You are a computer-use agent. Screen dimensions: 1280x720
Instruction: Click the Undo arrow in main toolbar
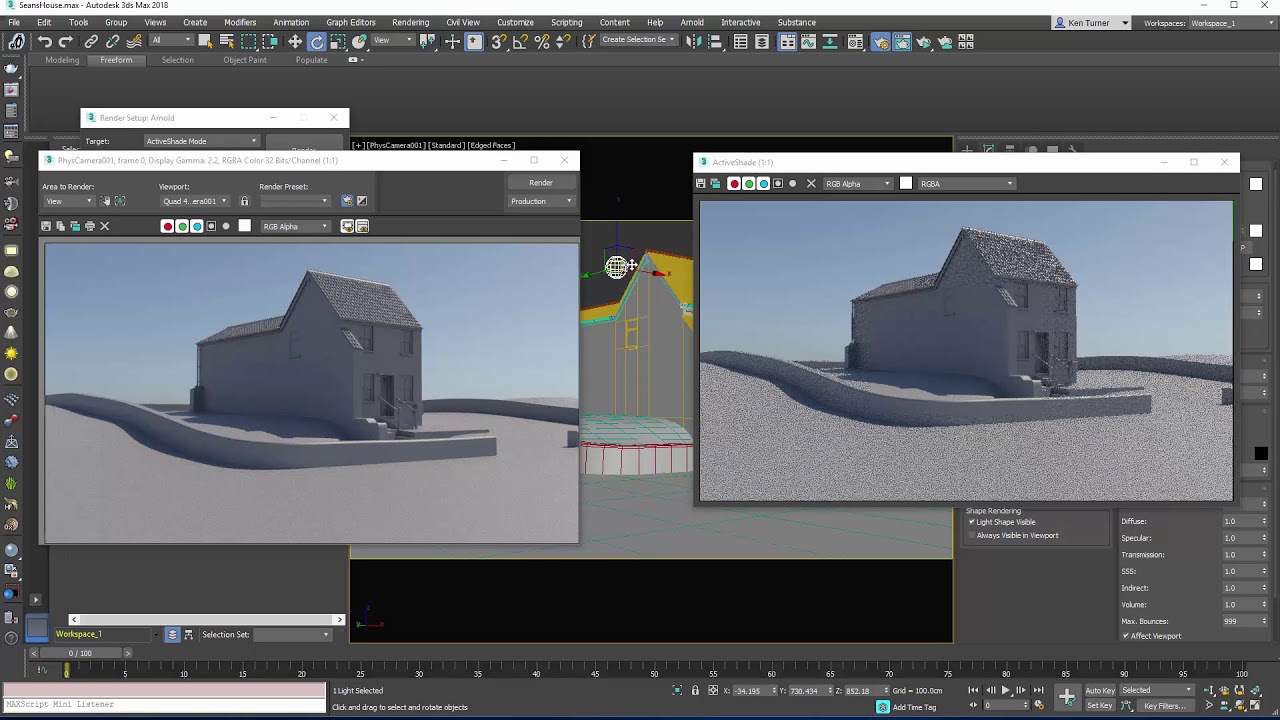(45, 41)
